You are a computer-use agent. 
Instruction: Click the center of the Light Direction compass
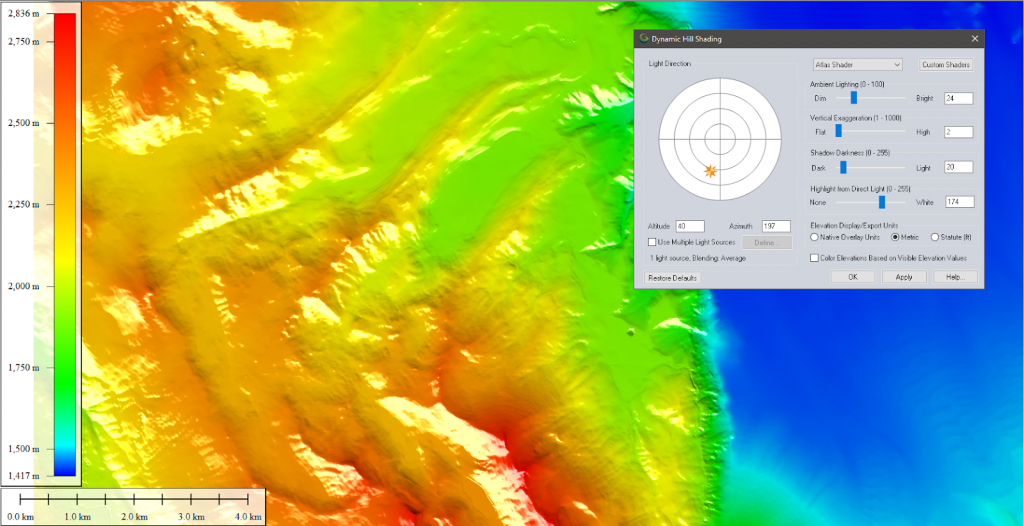click(x=720, y=139)
